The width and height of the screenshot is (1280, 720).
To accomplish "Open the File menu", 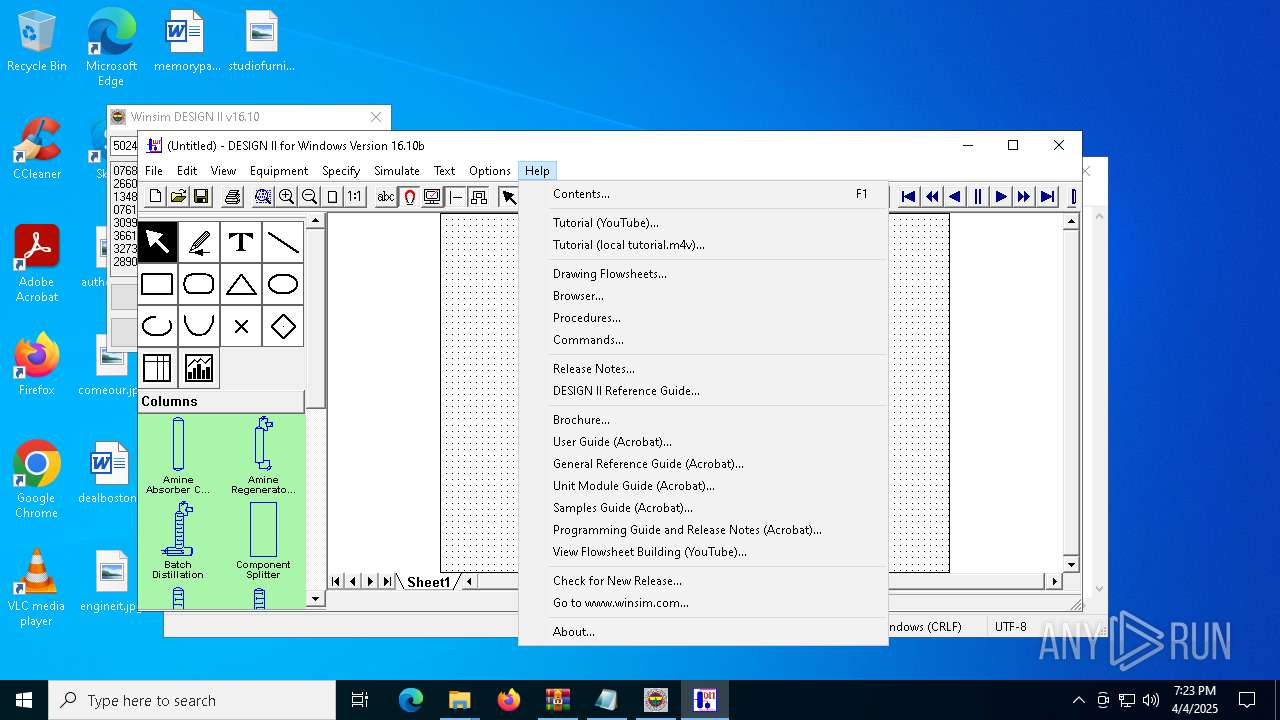I will point(154,171).
